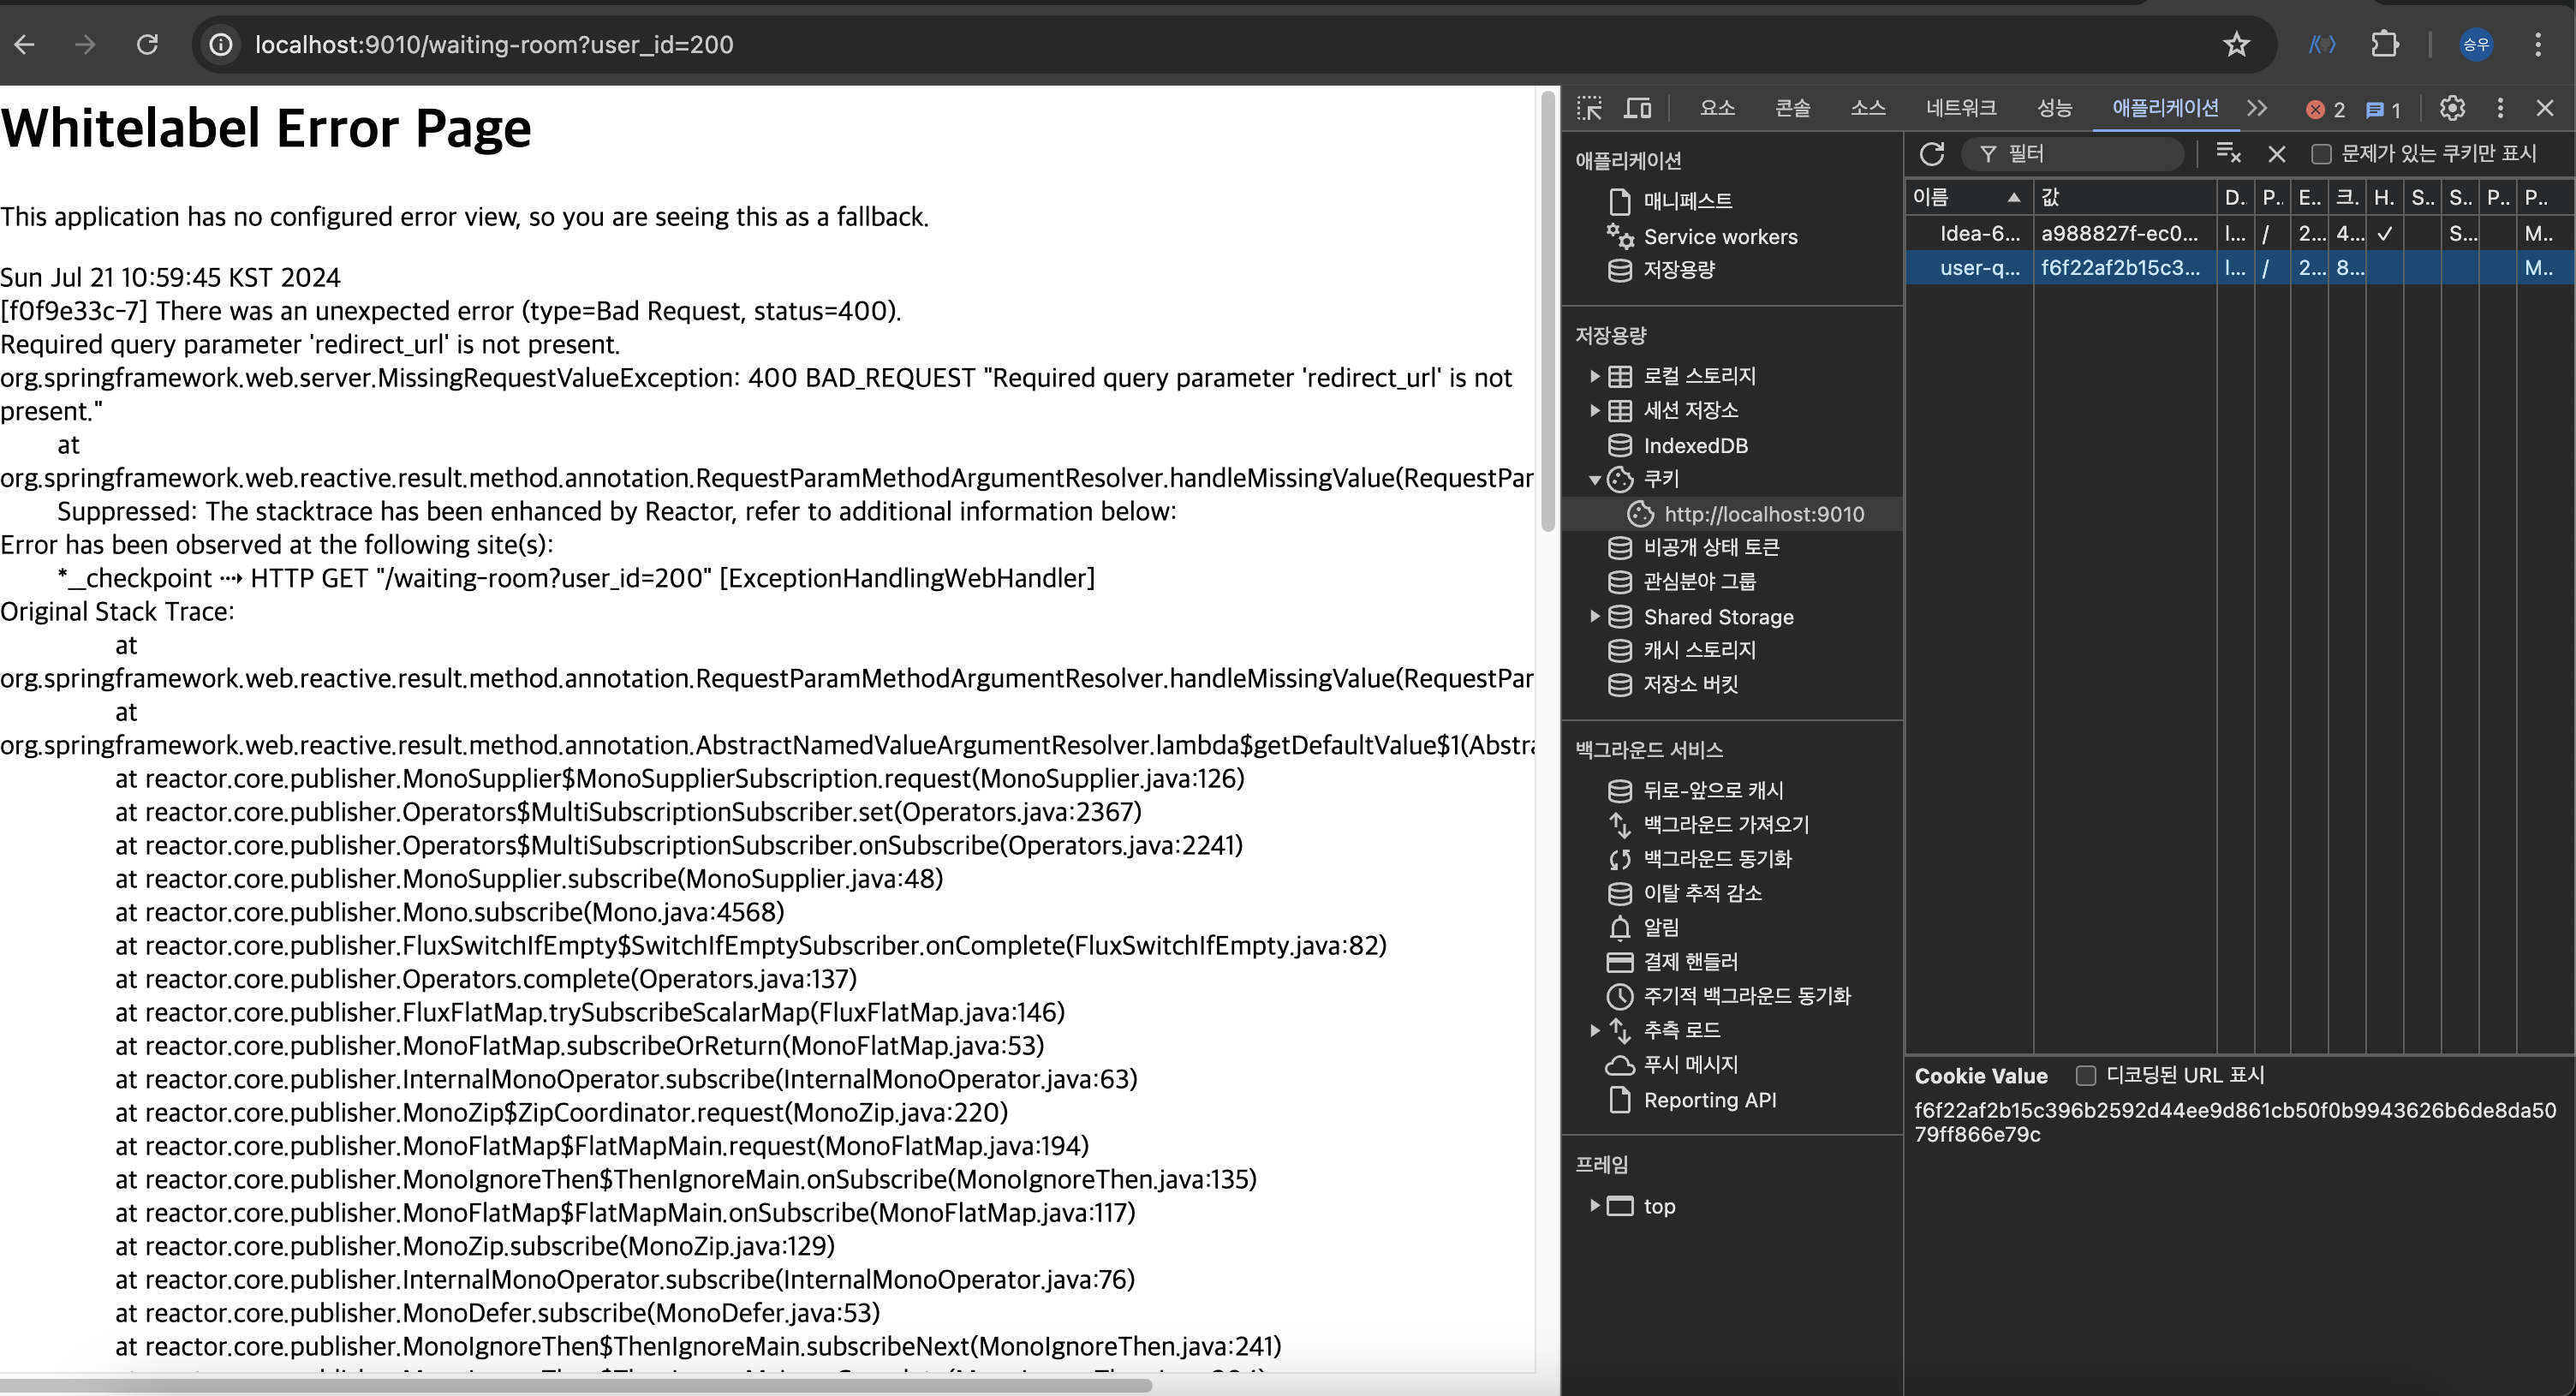Sort cookies by 이름 column header
Image resolution: width=2576 pixels, height=1396 pixels.
point(1968,197)
